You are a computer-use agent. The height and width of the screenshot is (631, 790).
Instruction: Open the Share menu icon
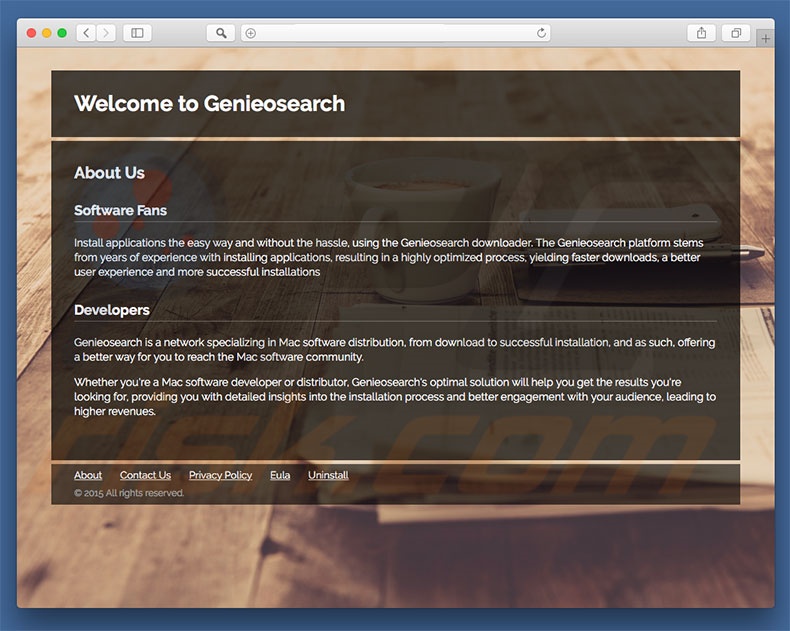[x=701, y=33]
